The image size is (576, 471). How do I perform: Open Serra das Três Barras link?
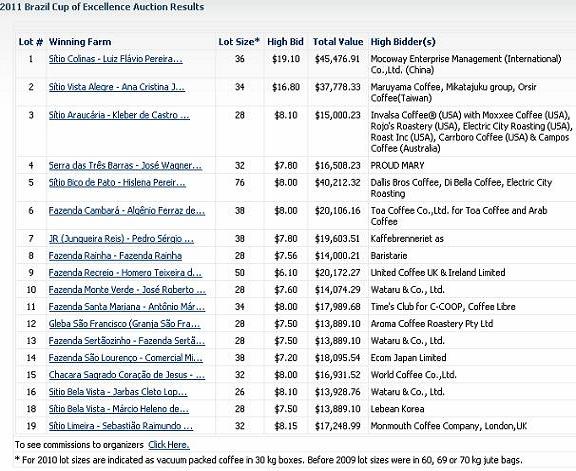click(x=125, y=166)
